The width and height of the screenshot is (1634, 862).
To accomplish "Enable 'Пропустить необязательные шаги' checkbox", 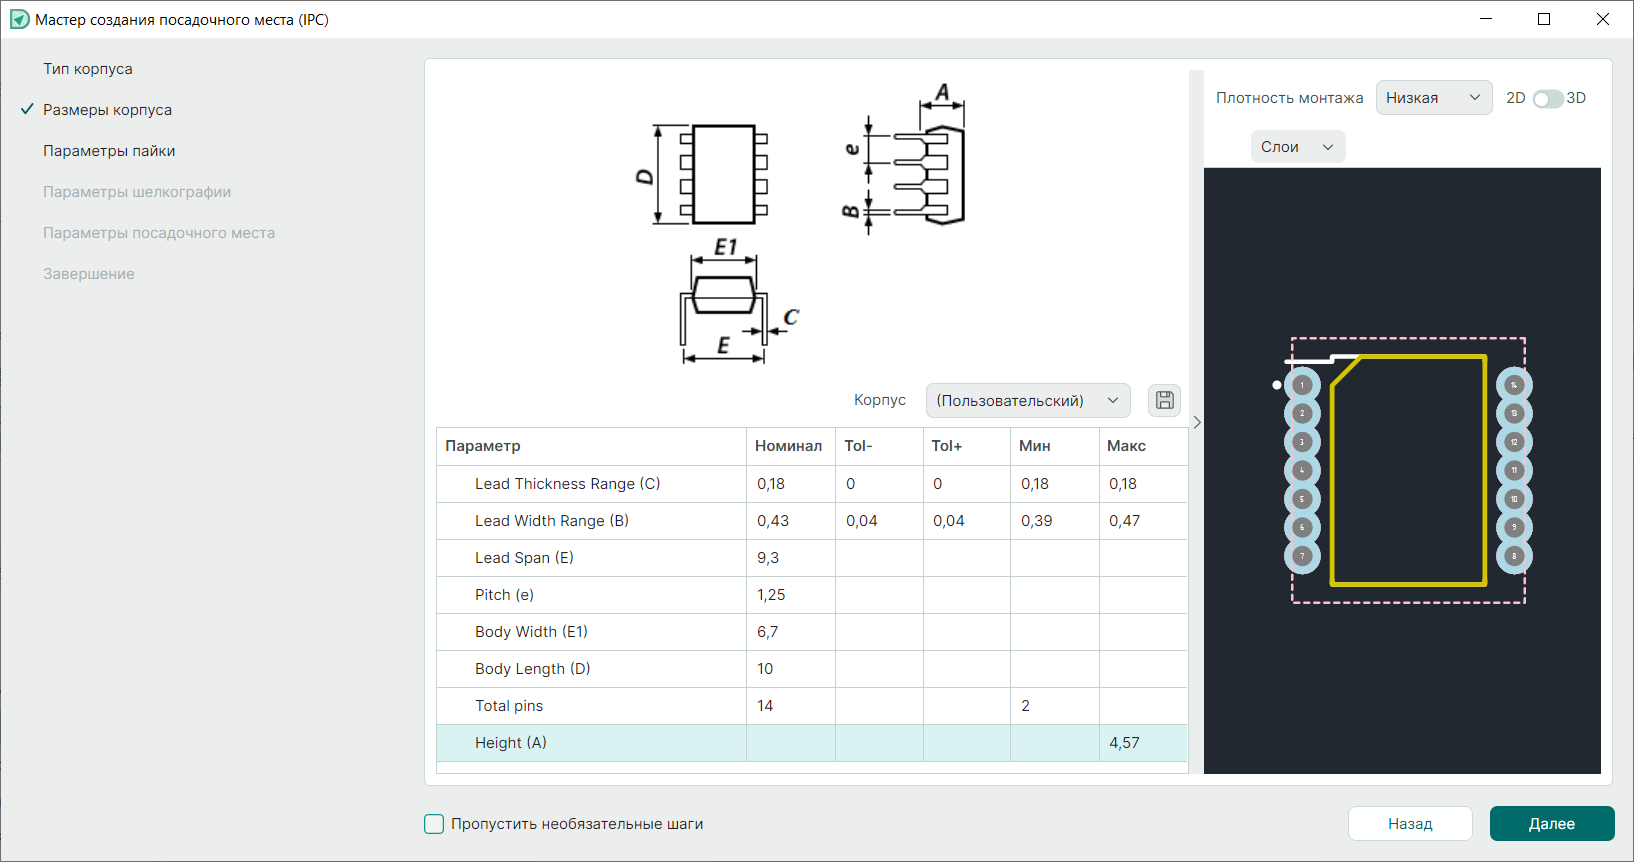I will click(434, 824).
